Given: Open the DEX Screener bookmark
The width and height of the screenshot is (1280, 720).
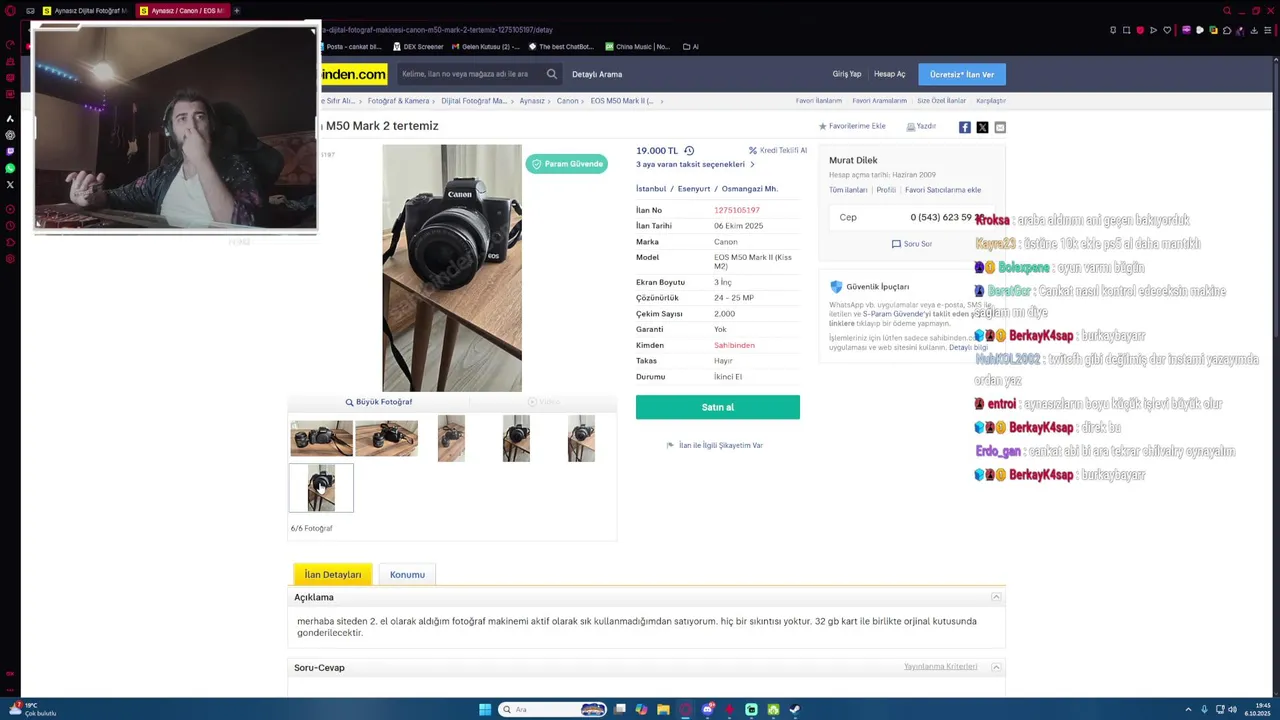Looking at the screenshot, I should (418, 46).
